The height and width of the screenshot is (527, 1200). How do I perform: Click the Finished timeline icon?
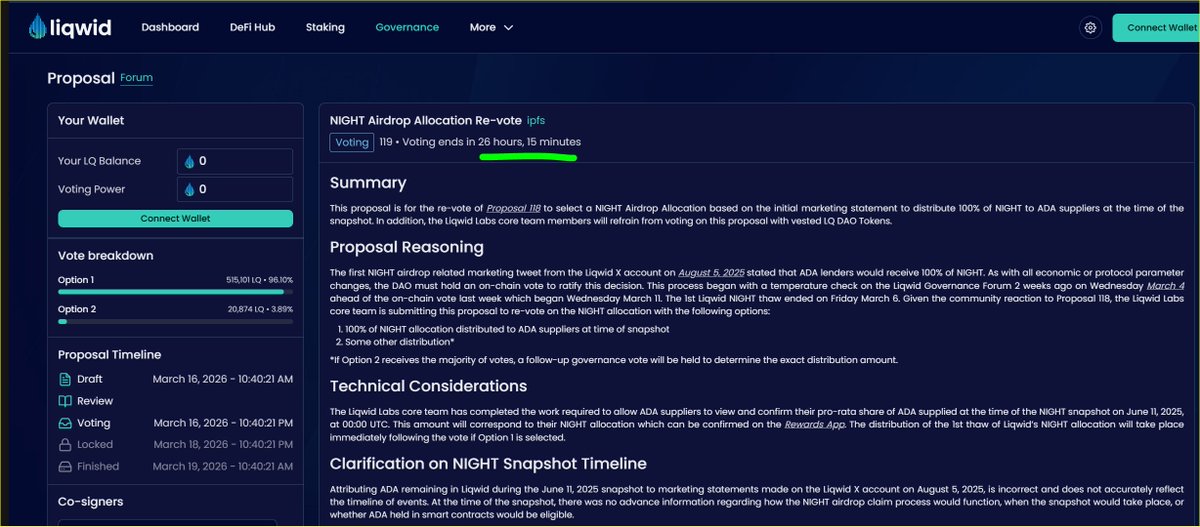(x=65, y=466)
